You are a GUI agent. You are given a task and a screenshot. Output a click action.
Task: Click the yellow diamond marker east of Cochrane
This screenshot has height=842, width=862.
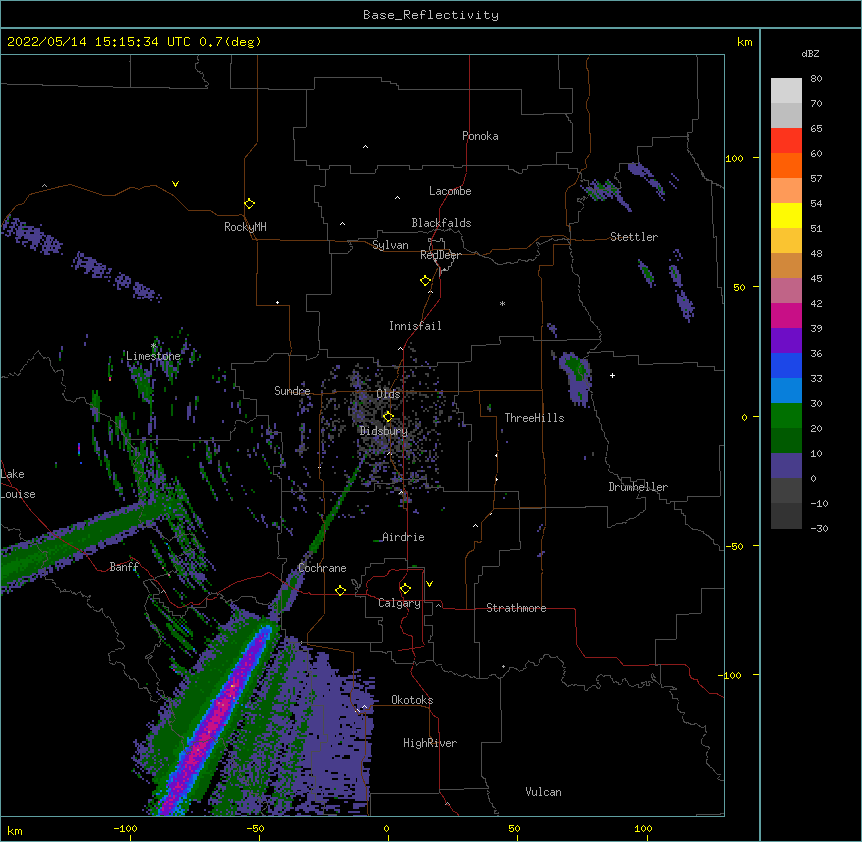pyautogui.click(x=340, y=590)
